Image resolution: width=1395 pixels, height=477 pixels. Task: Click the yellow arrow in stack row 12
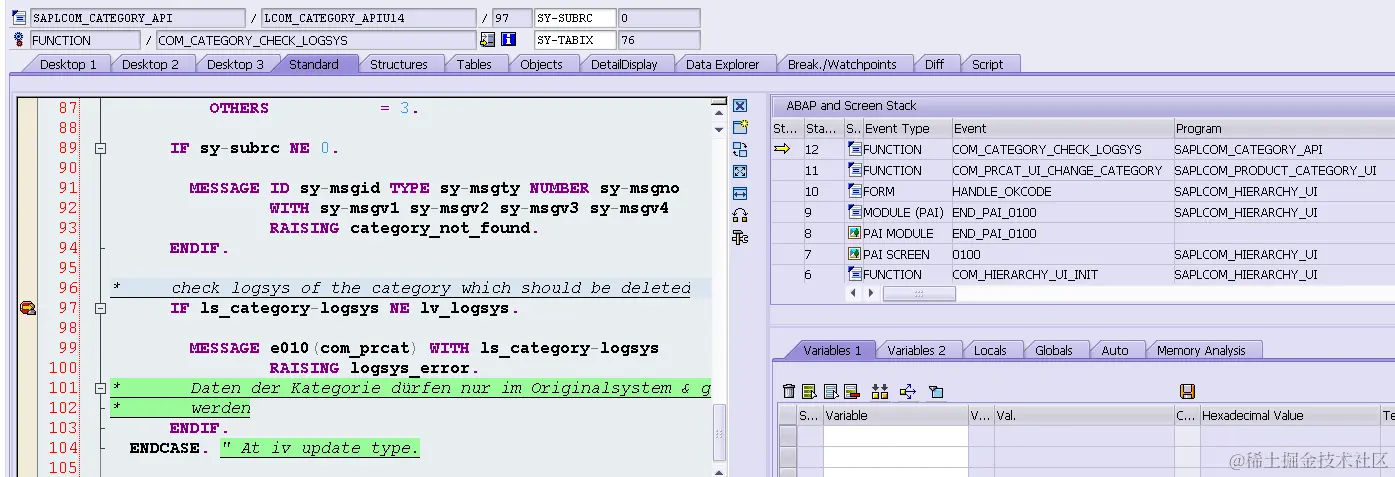coord(782,149)
